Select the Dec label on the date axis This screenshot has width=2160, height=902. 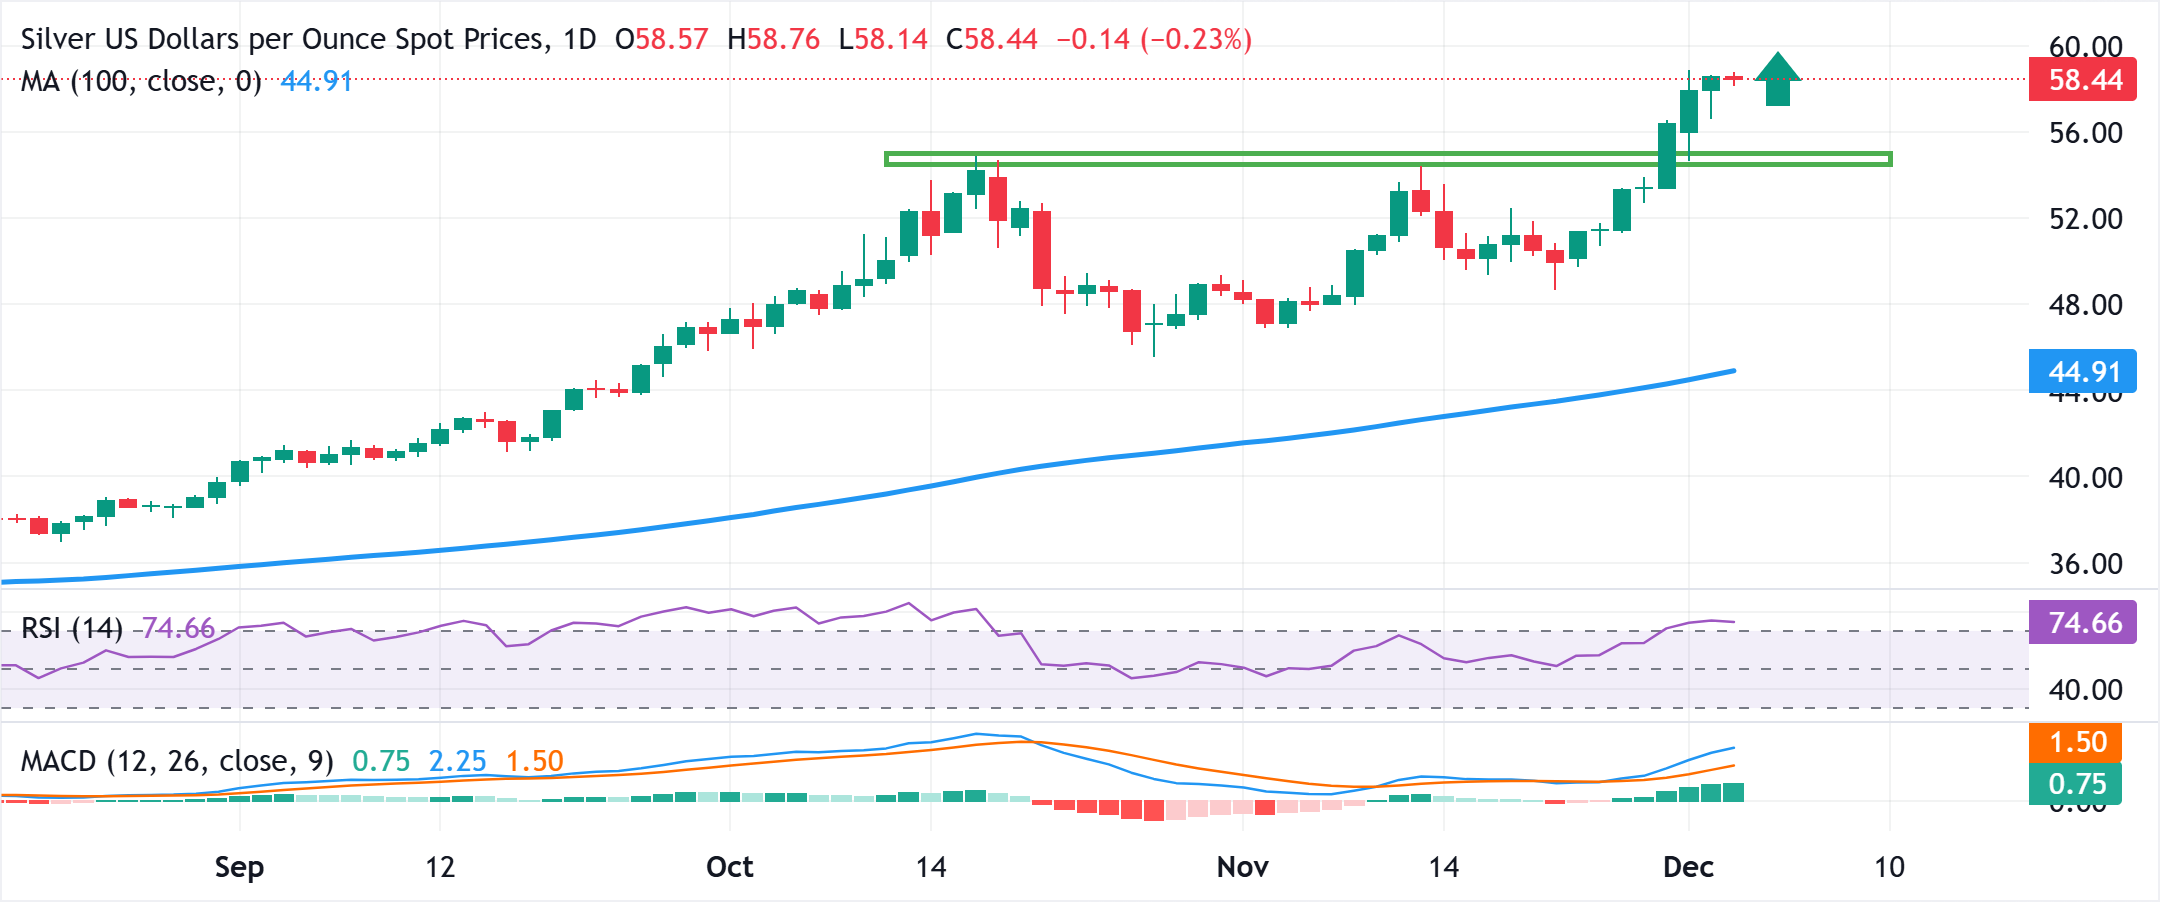pos(1687,868)
